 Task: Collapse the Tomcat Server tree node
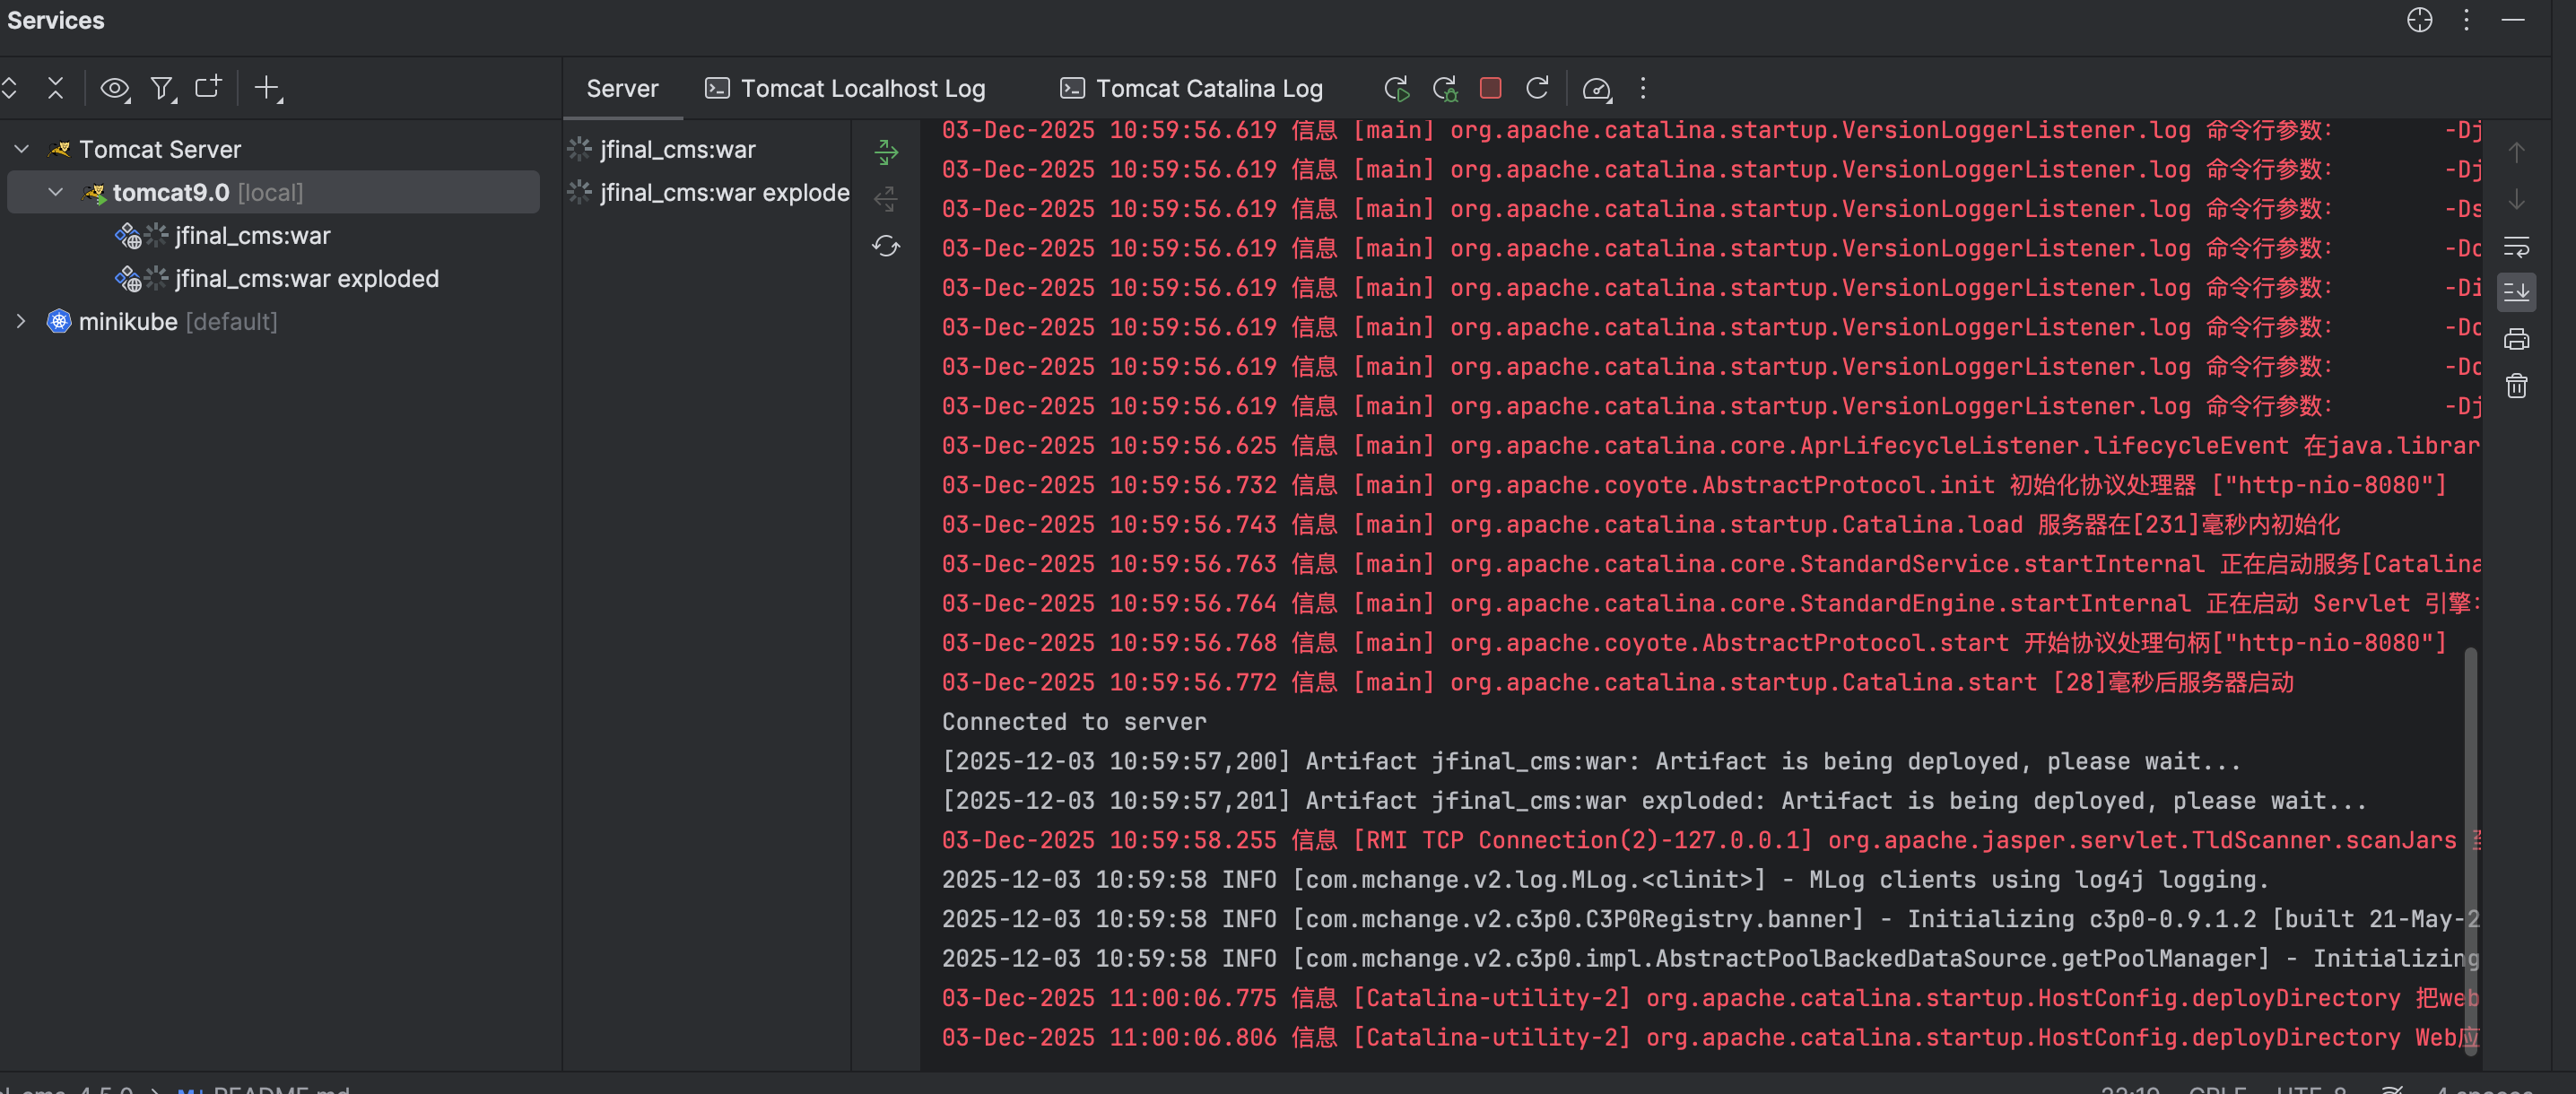[x=22, y=149]
